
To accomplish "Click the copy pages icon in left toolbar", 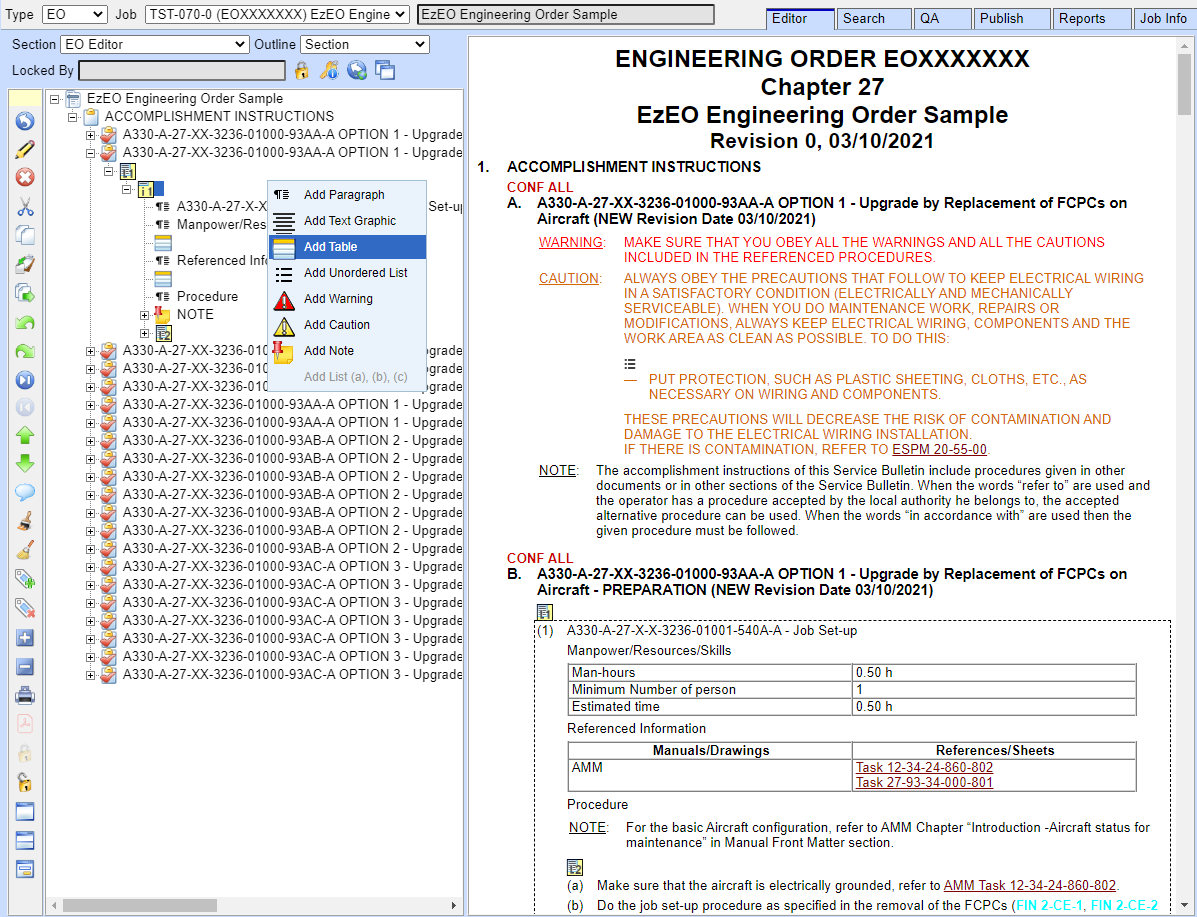I will point(25,235).
